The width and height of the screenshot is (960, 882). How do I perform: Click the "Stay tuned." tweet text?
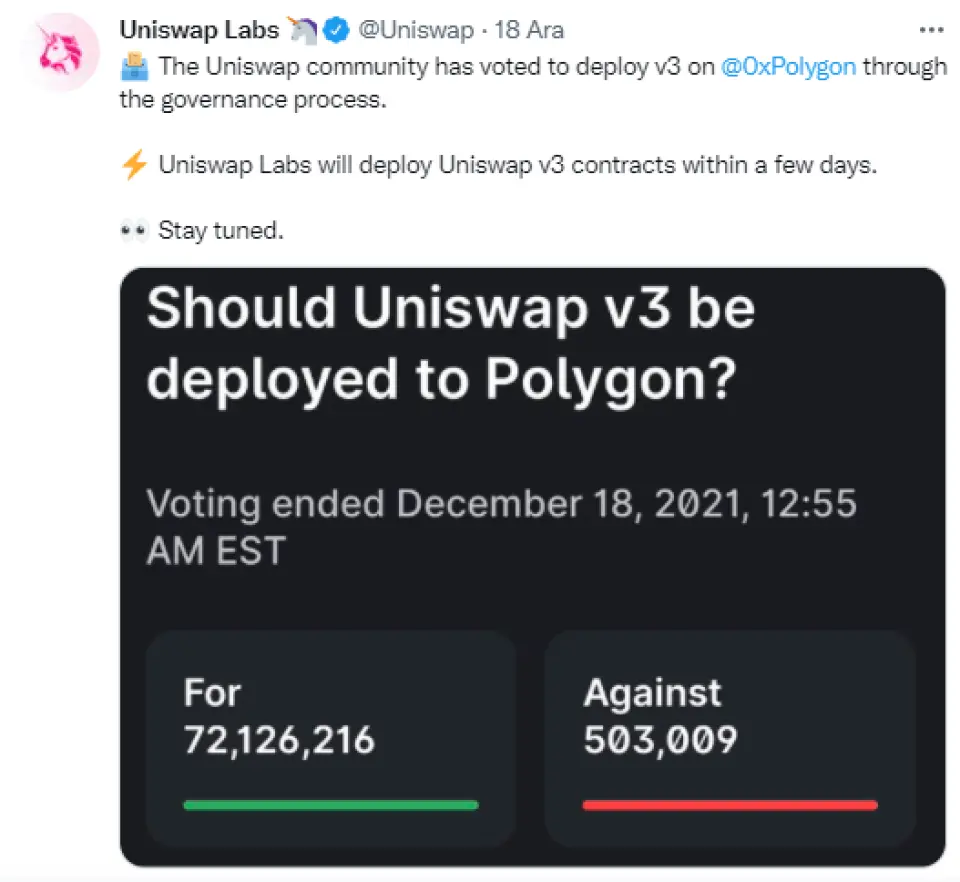[221, 232]
